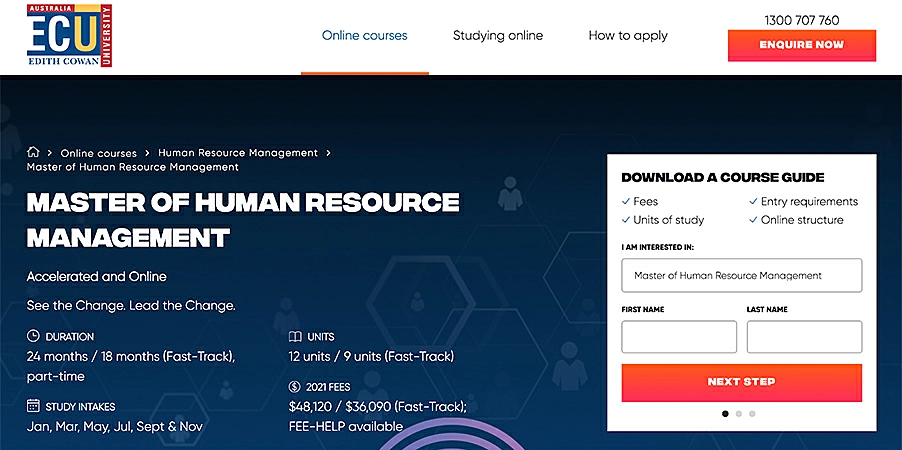The height and width of the screenshot is (450, 902).
Task: Click the 24 months / 18 months duration text
Action: click(131, 367)
